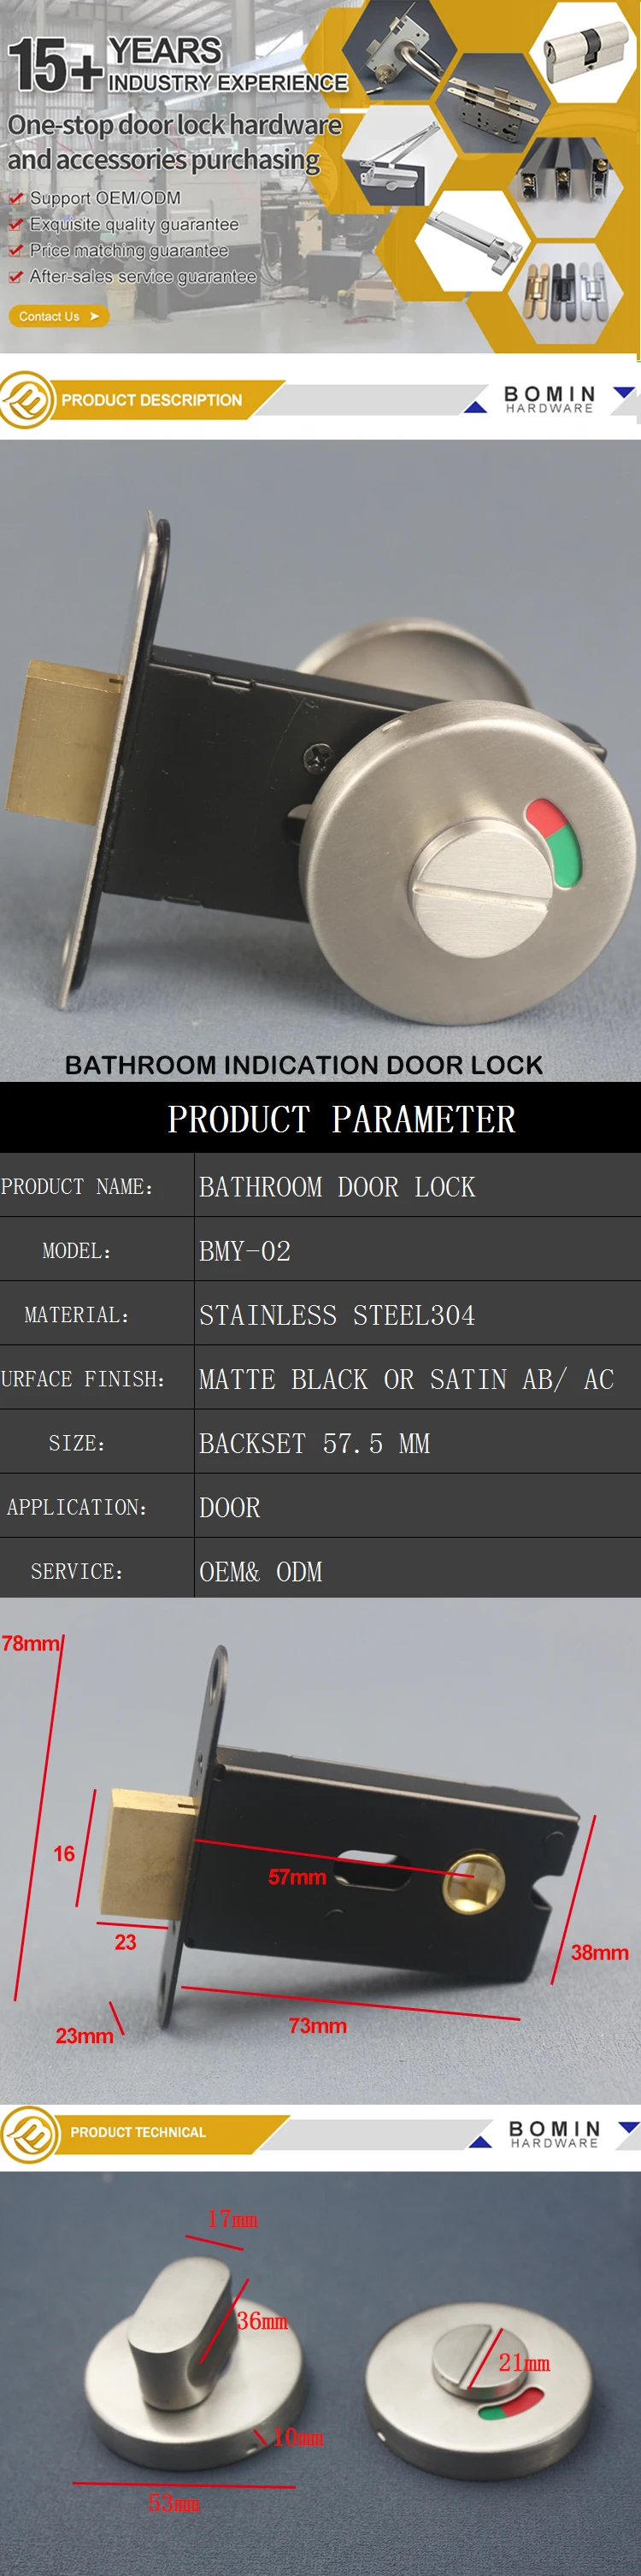Select the 'MATERIAL:' label cell
The image size is (641, 2576).
tap(96, 1313)
